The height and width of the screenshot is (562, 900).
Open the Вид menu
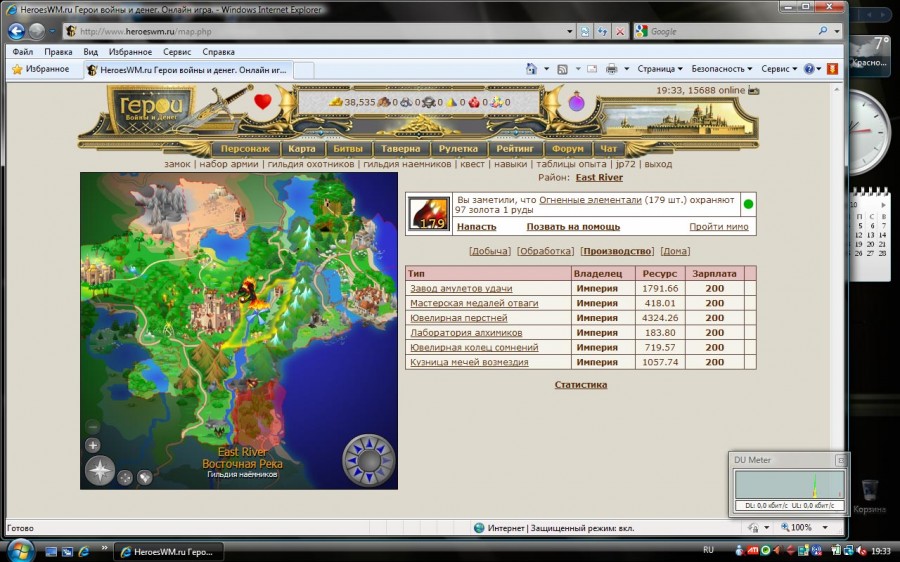click(x=91, y=52)
